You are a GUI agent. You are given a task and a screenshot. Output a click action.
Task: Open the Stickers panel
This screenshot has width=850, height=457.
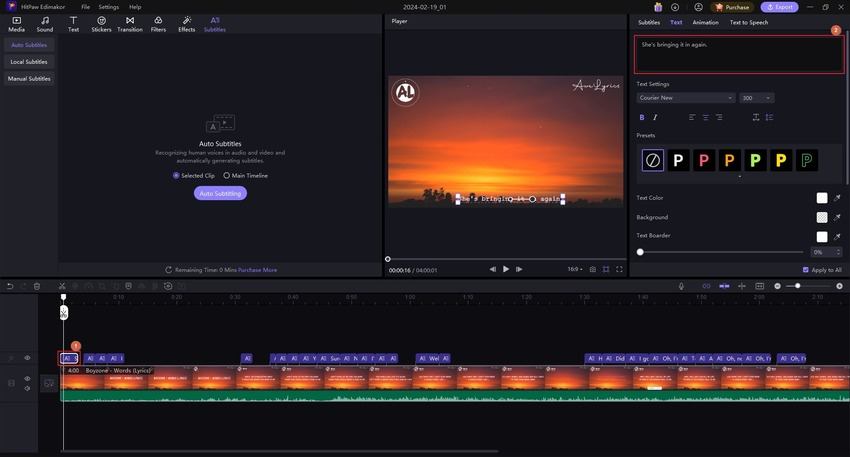[101, 24]
